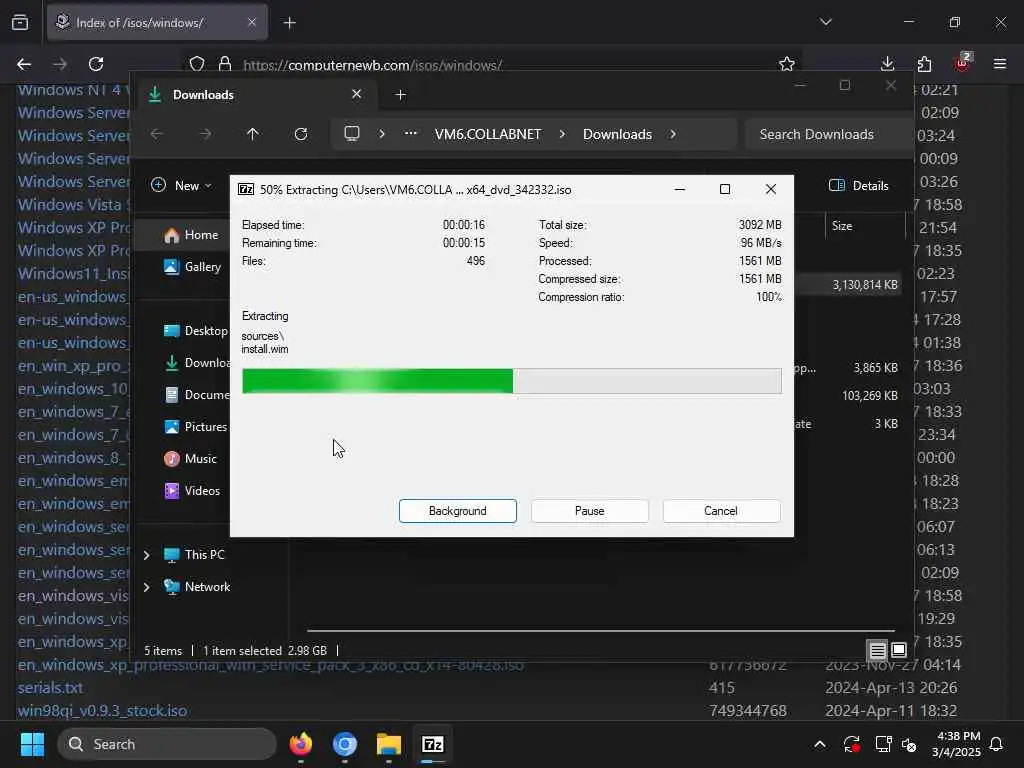Open Chromium from the taskbar
This screenshot has height=768, width=1024.
click(x=345, y=744)
